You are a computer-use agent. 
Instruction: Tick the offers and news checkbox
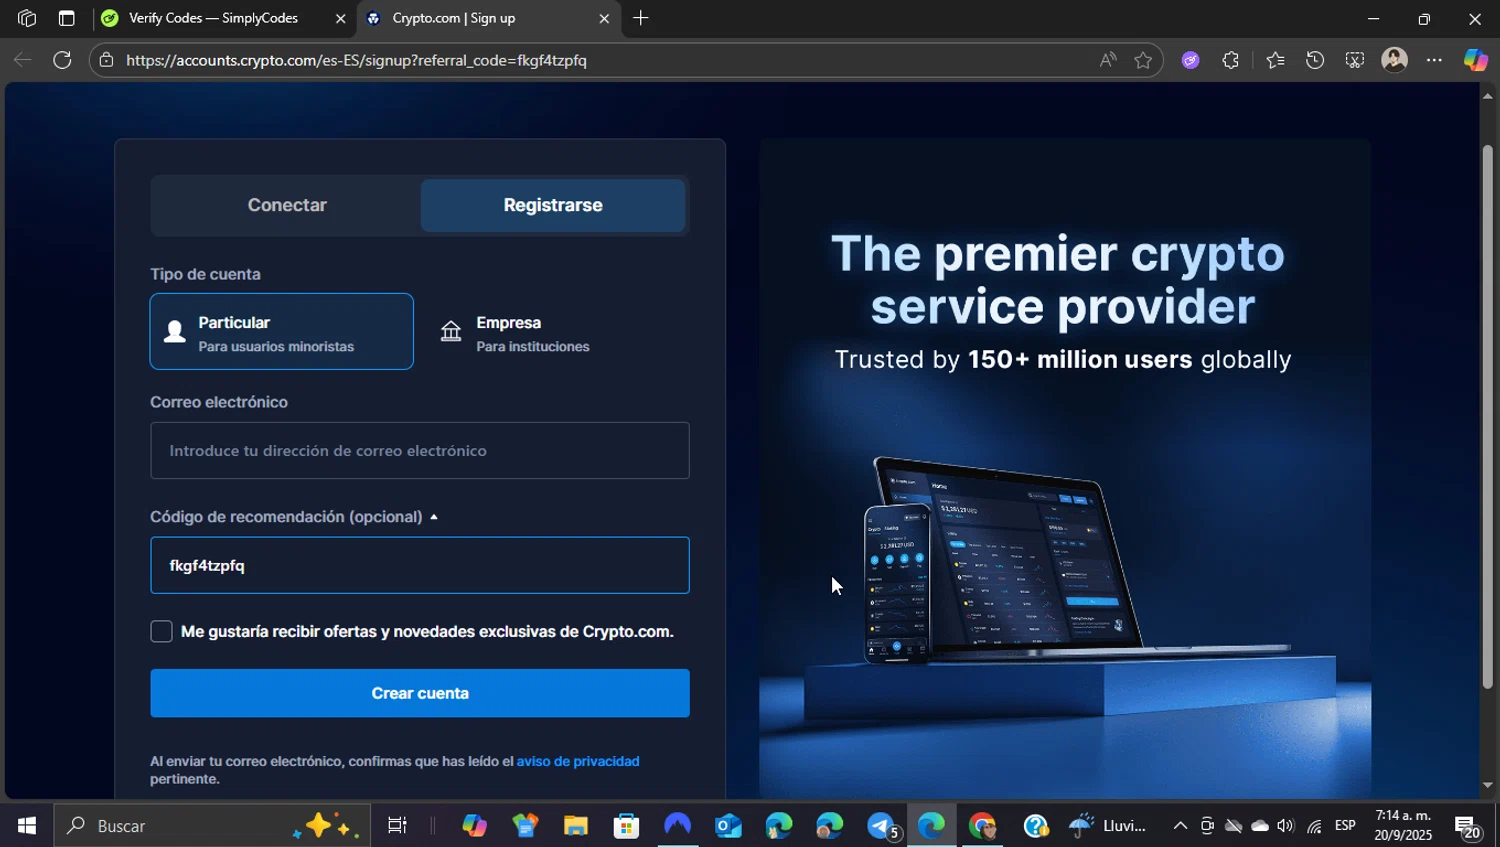[x=161, y=631]
